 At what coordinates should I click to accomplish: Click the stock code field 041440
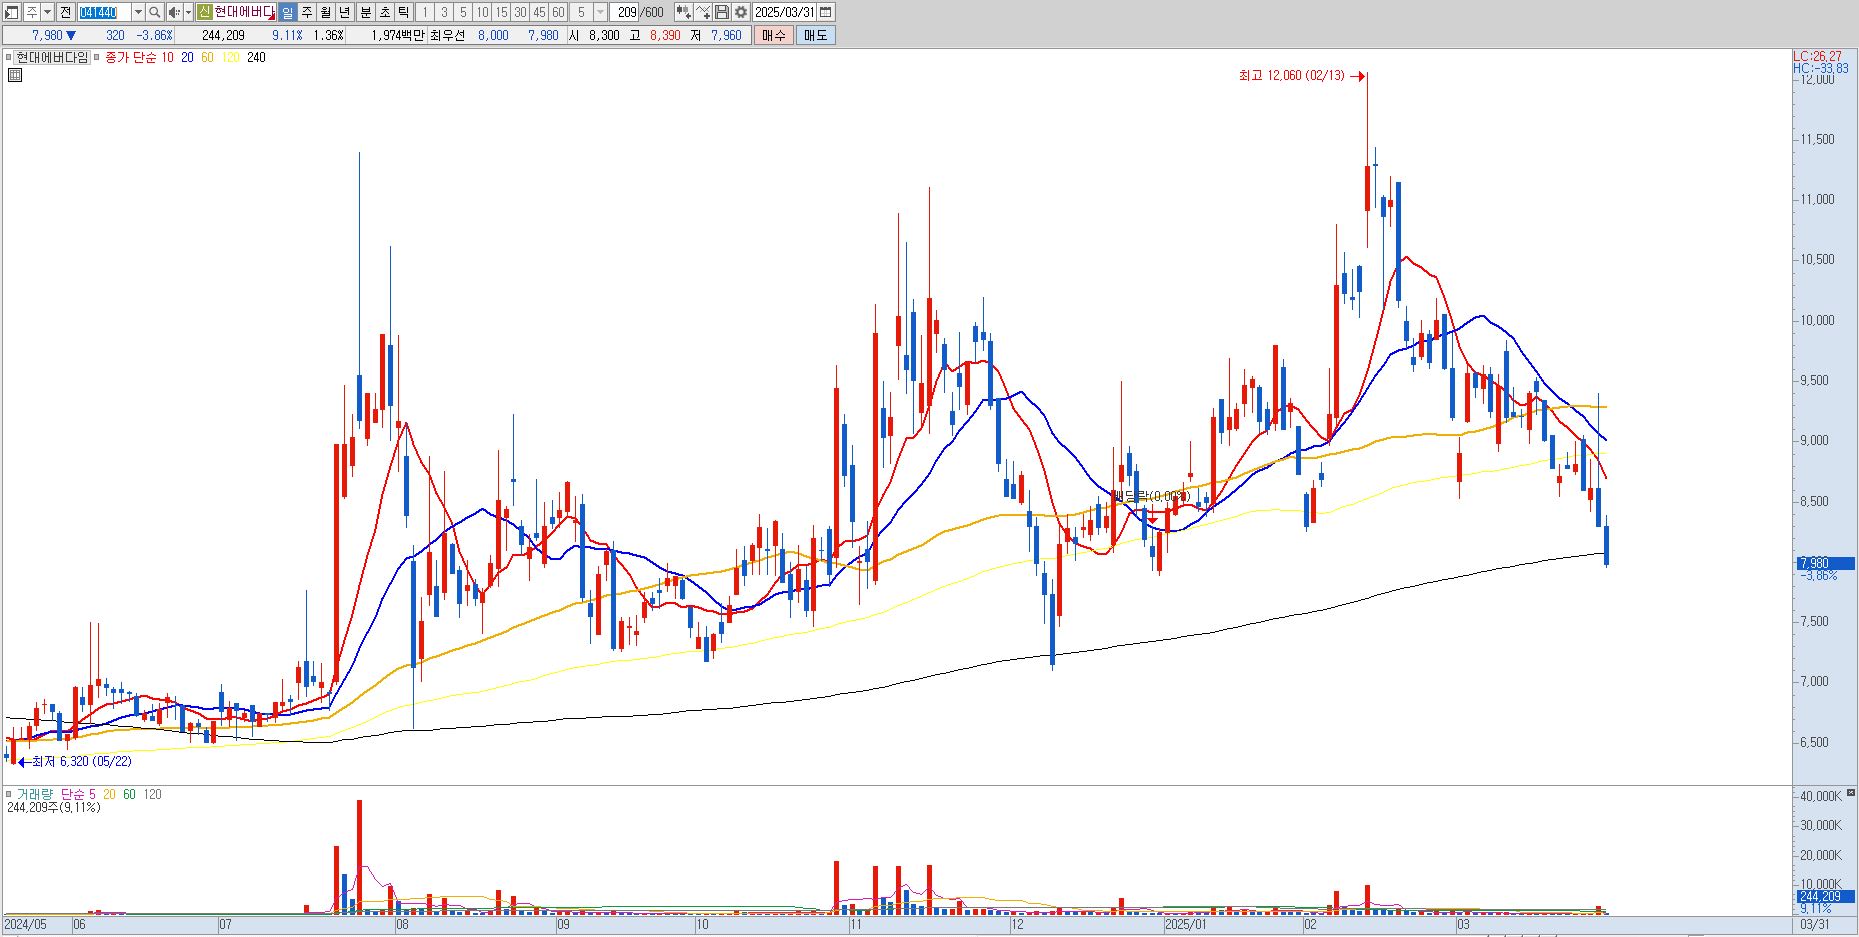click(x=104, y=12)
